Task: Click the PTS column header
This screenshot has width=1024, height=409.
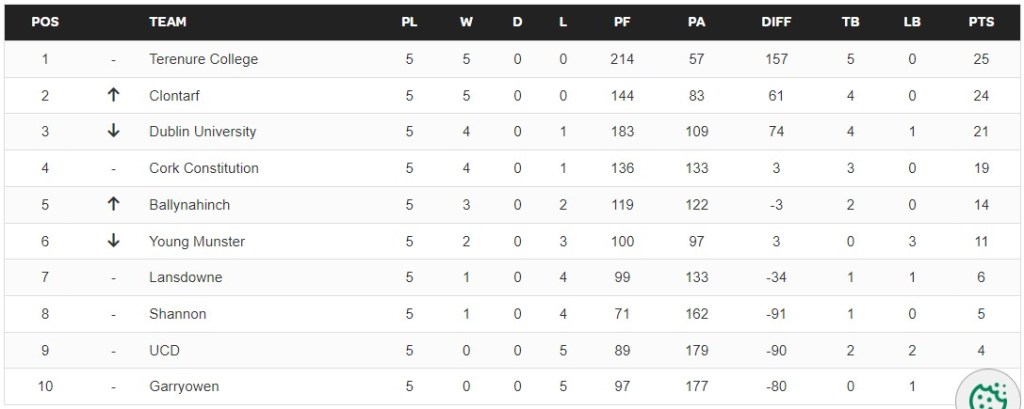Action: click(x=980, y=22)
